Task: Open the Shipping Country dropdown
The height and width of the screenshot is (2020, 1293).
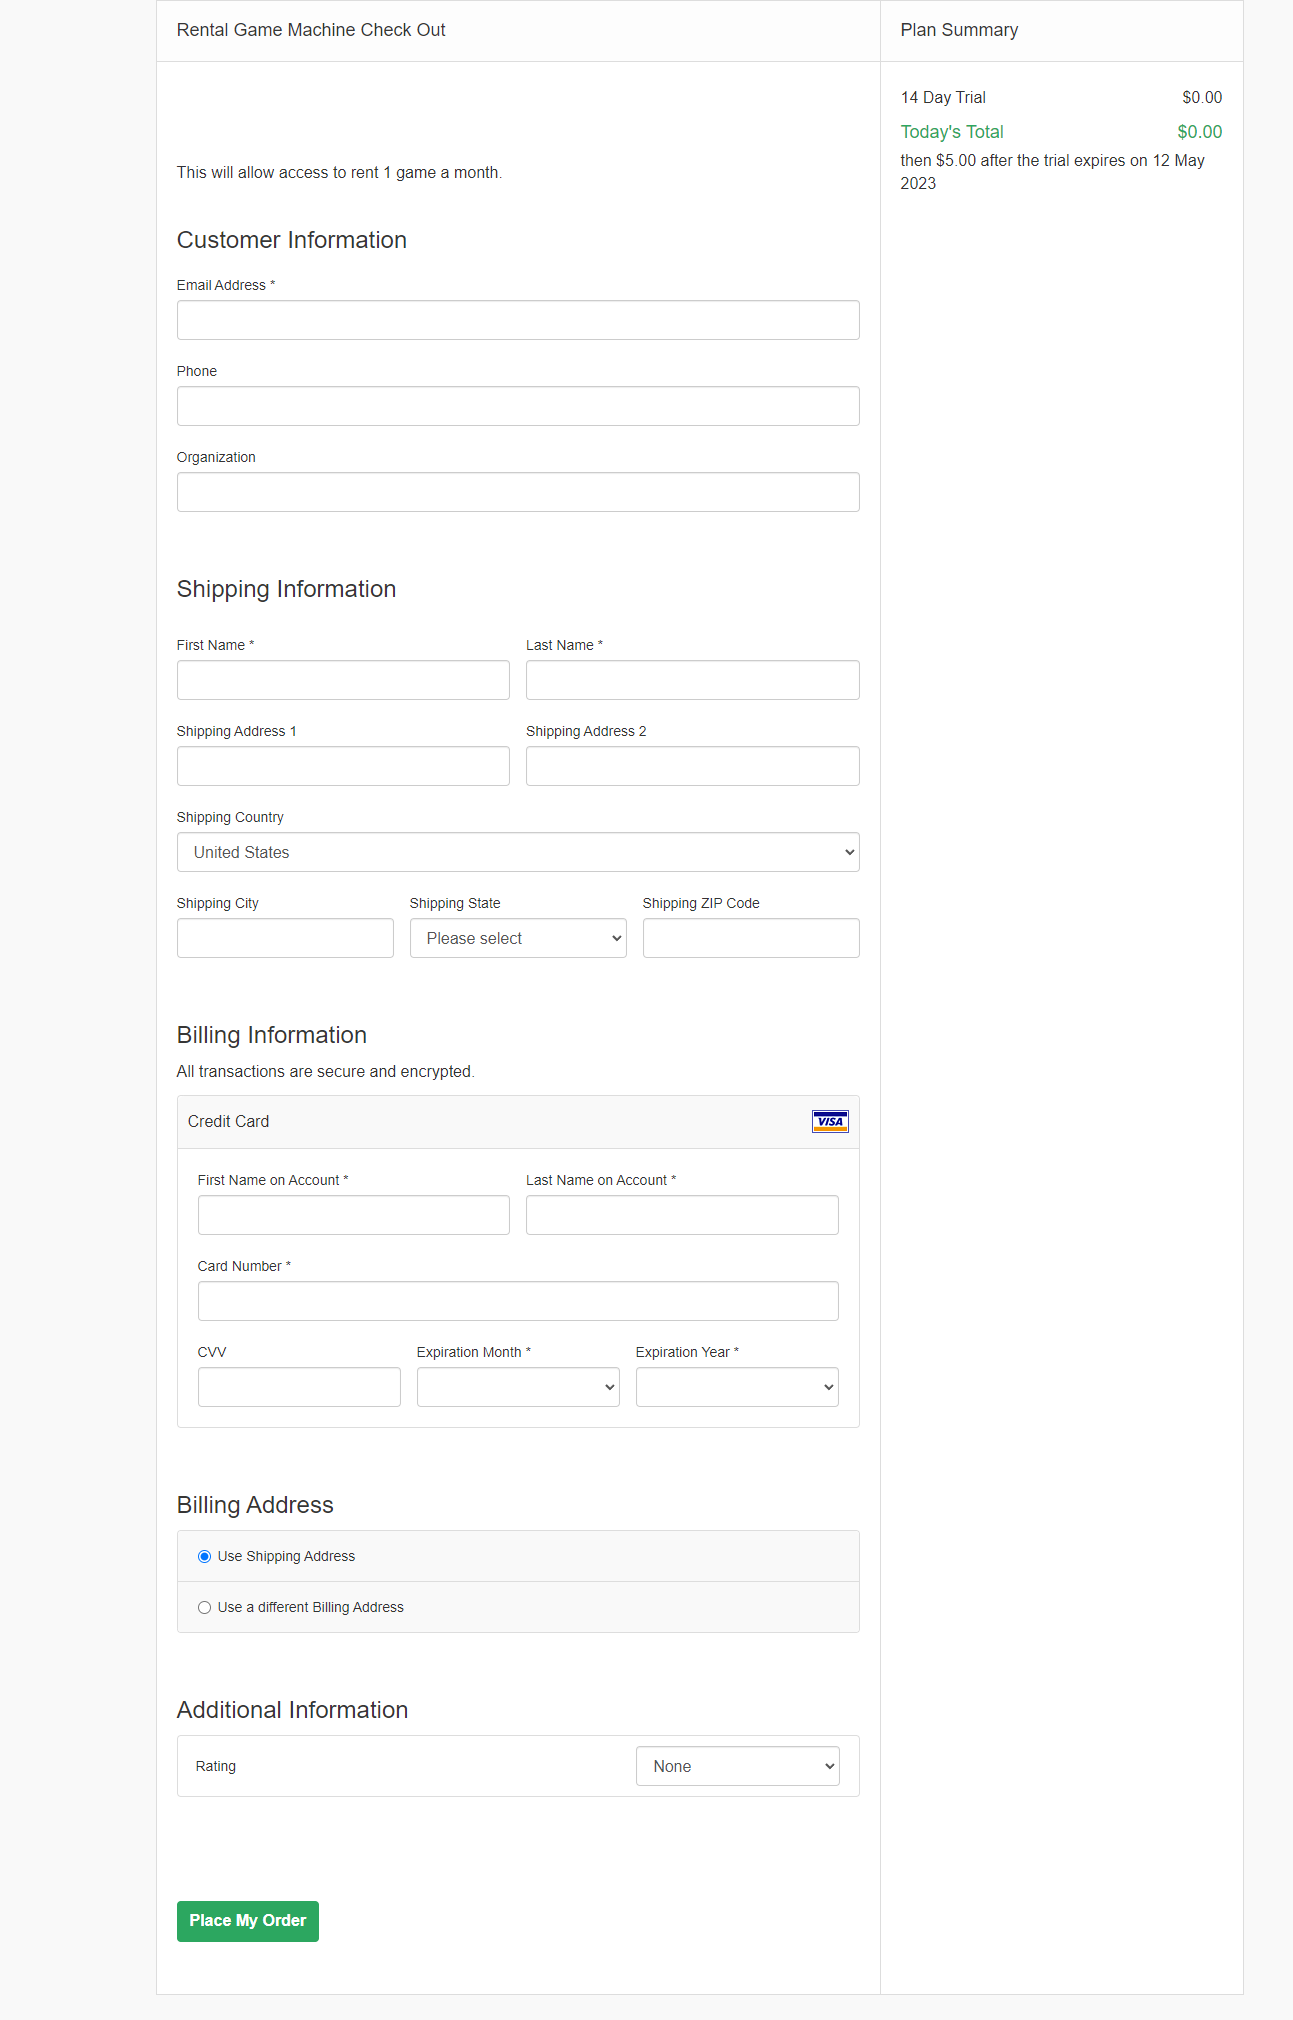Action: click(517, 852)
